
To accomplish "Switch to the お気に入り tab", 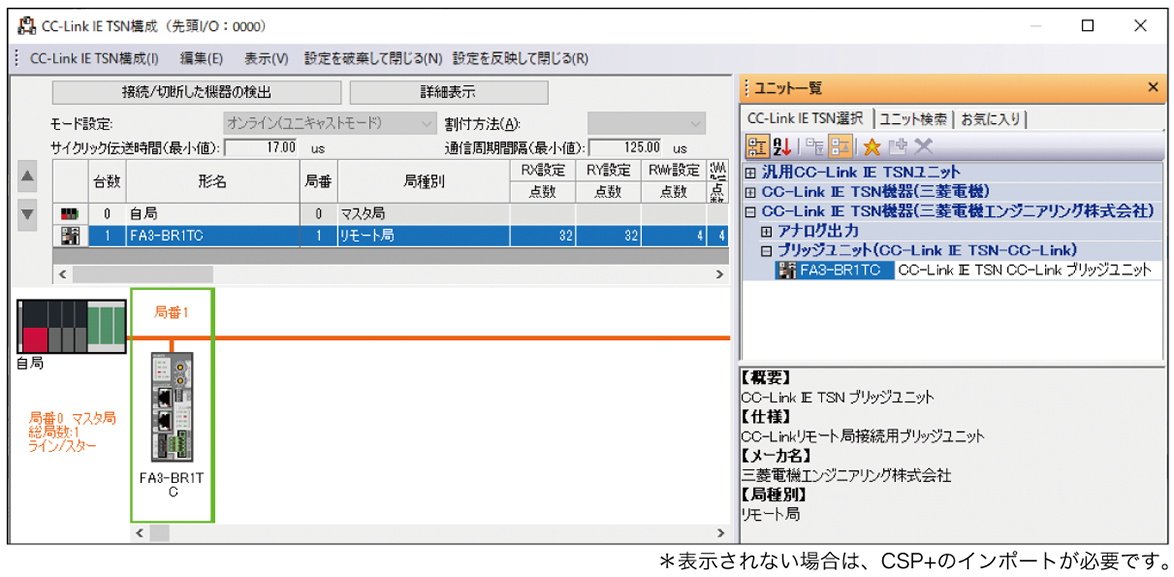I will (990, 119).
